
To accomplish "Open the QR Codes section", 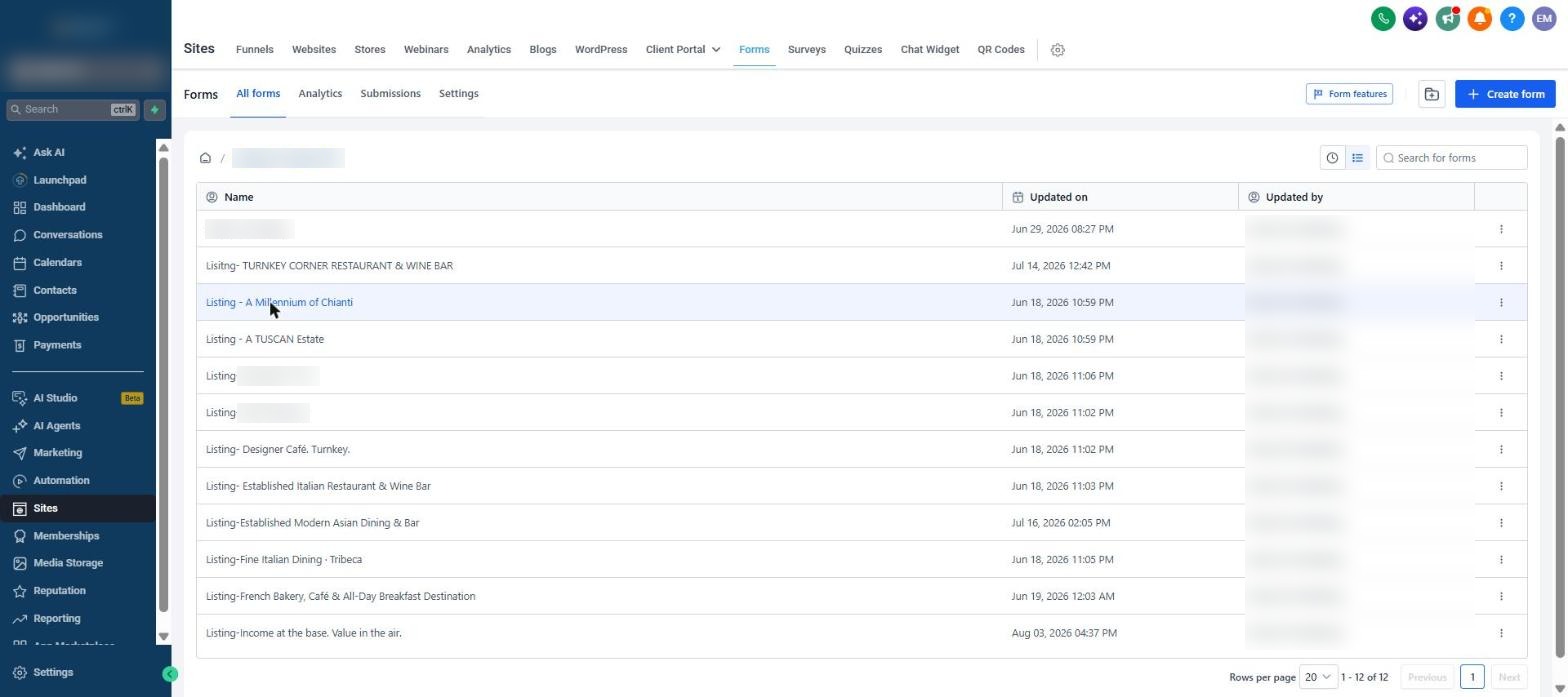I will [x=1001, y=50].
